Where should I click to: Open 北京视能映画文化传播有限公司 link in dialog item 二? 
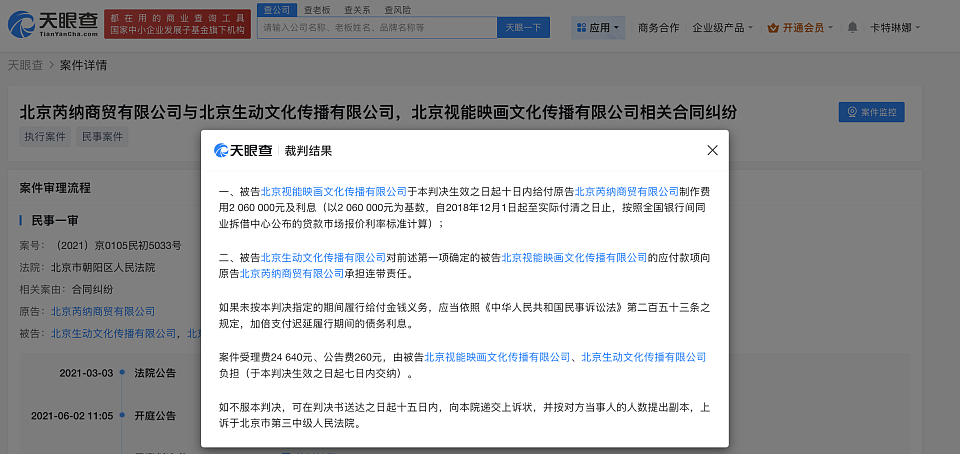(x=574, y=258)
